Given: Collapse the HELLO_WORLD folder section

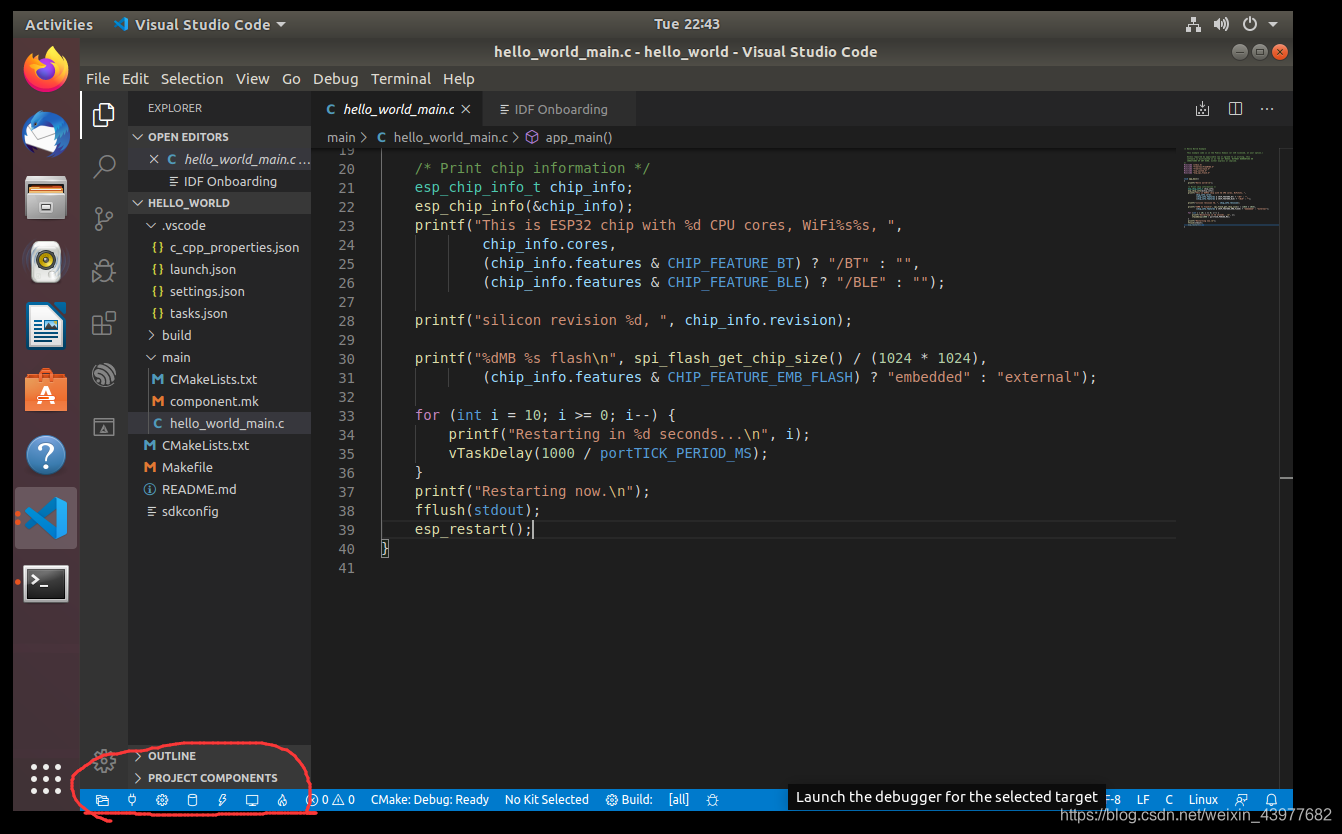Looking at the screenshot, I should coord(219,203).
